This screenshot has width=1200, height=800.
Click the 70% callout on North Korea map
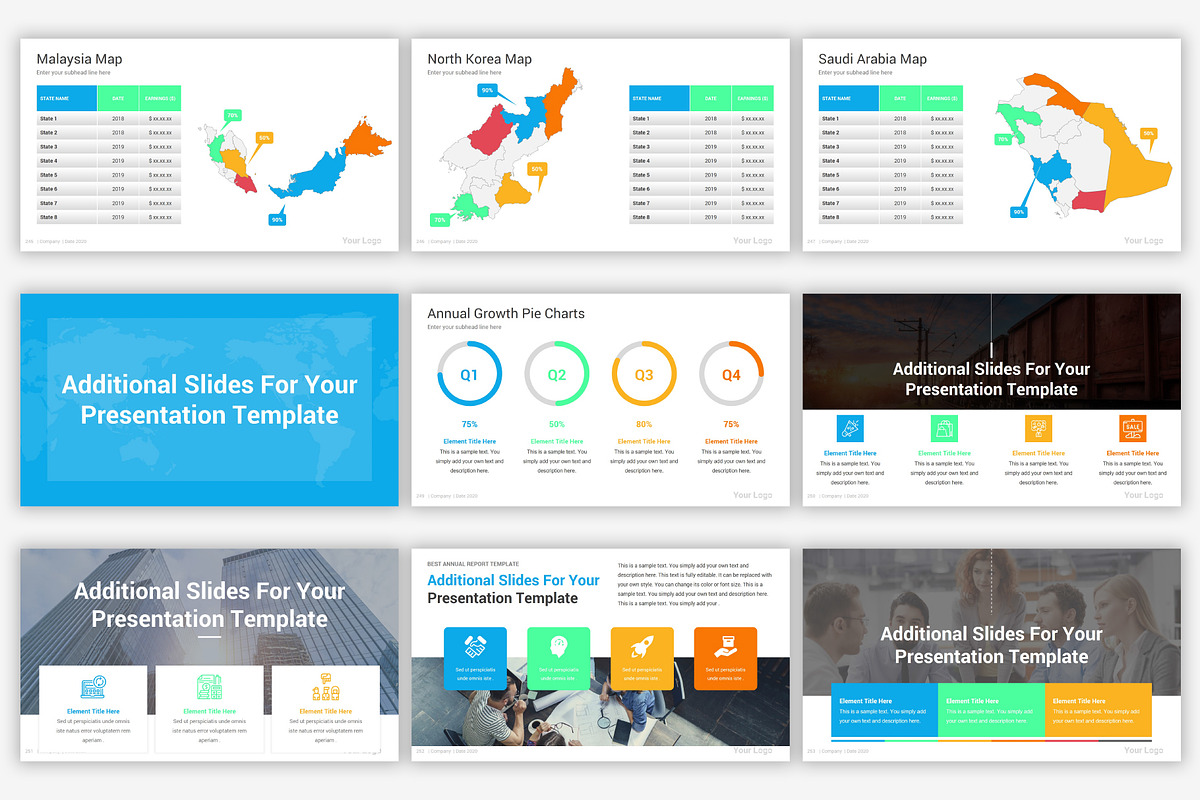coord(439,219)
